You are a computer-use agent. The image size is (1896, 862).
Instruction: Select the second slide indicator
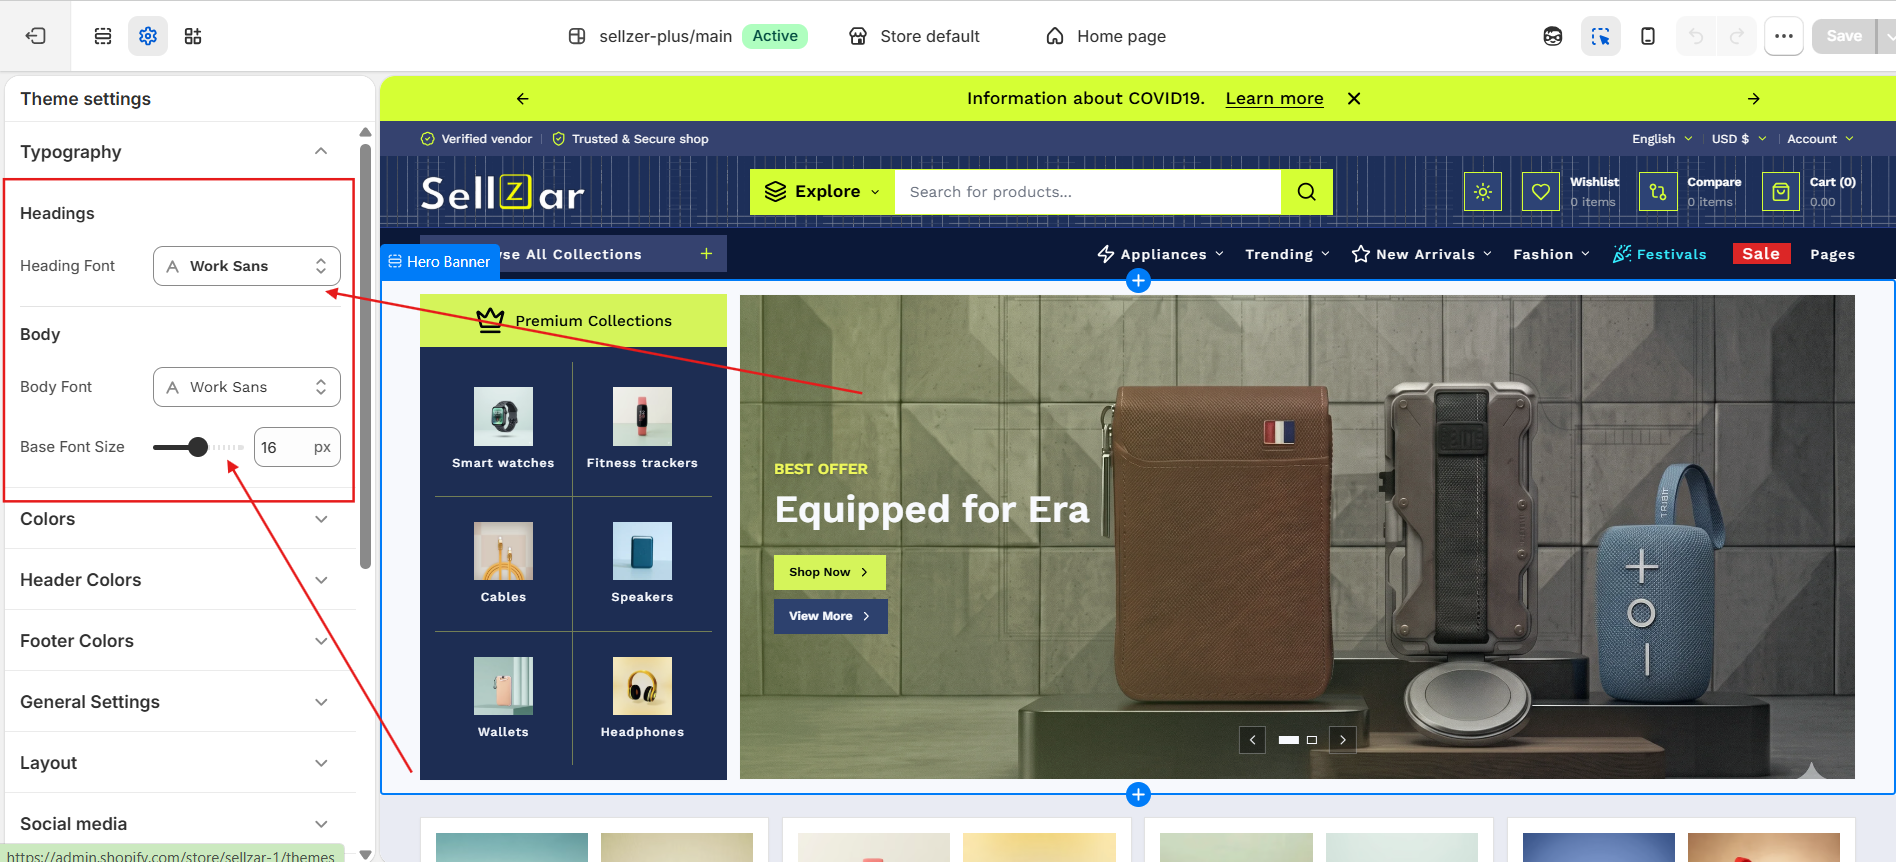pyautogui.click(x=1312, y=740)
